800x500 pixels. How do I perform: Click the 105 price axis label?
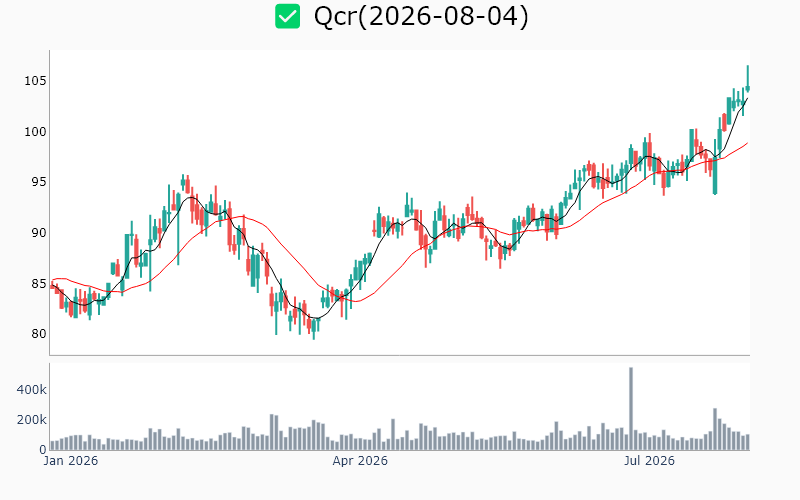pyautogui.click(x=35, y=81)
